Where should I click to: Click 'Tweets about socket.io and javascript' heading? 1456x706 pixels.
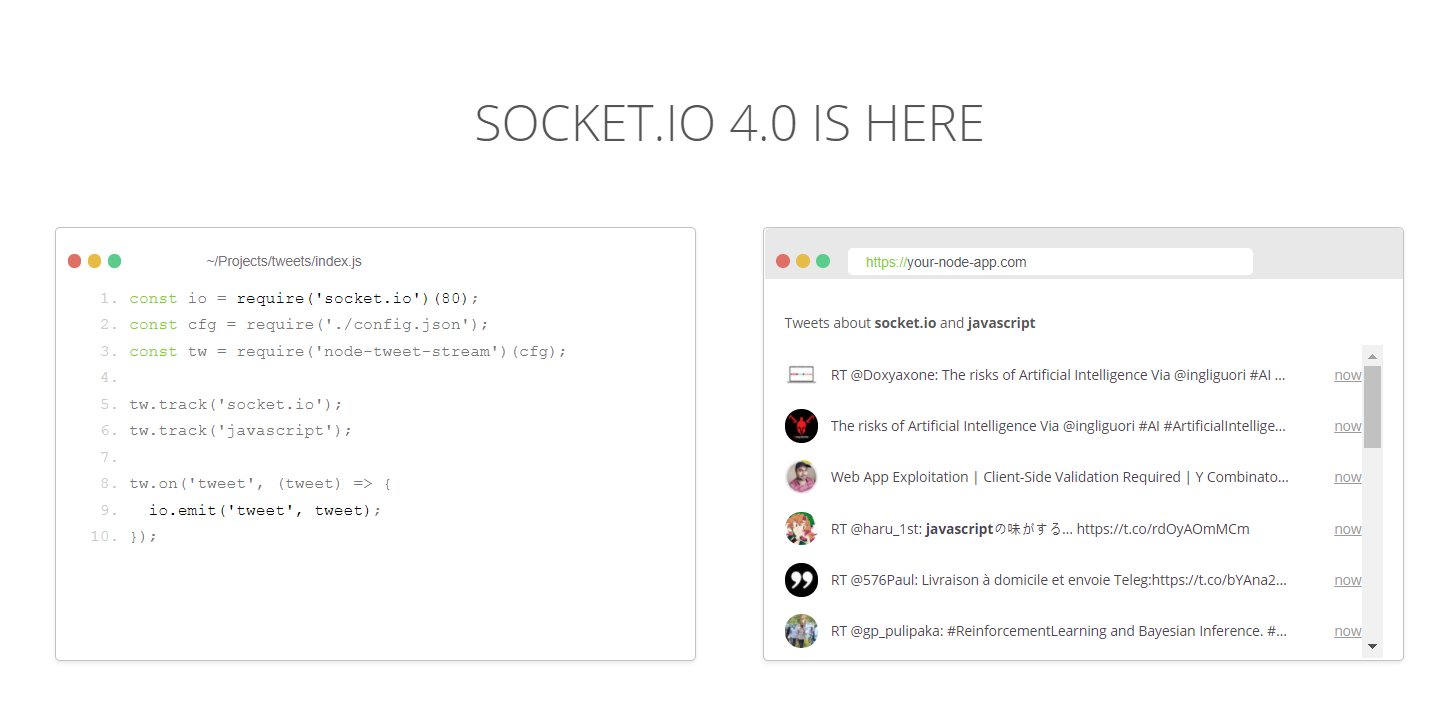910,323
